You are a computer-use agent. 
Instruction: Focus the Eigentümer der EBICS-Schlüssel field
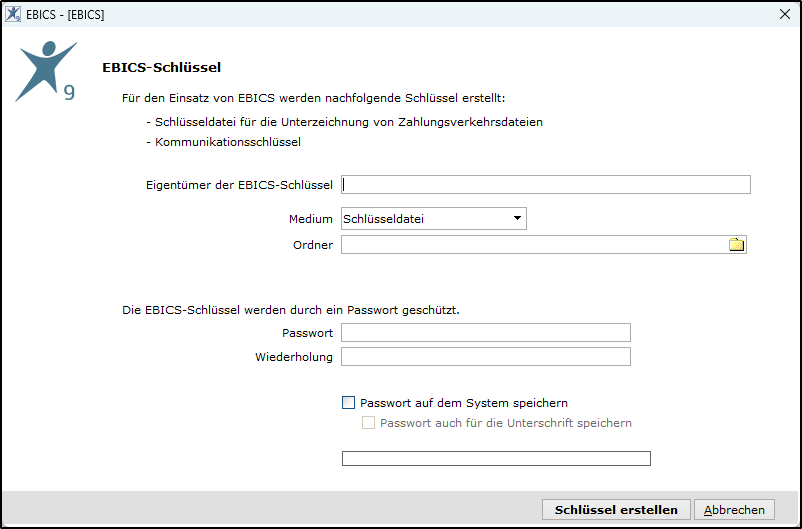point(546,185)
